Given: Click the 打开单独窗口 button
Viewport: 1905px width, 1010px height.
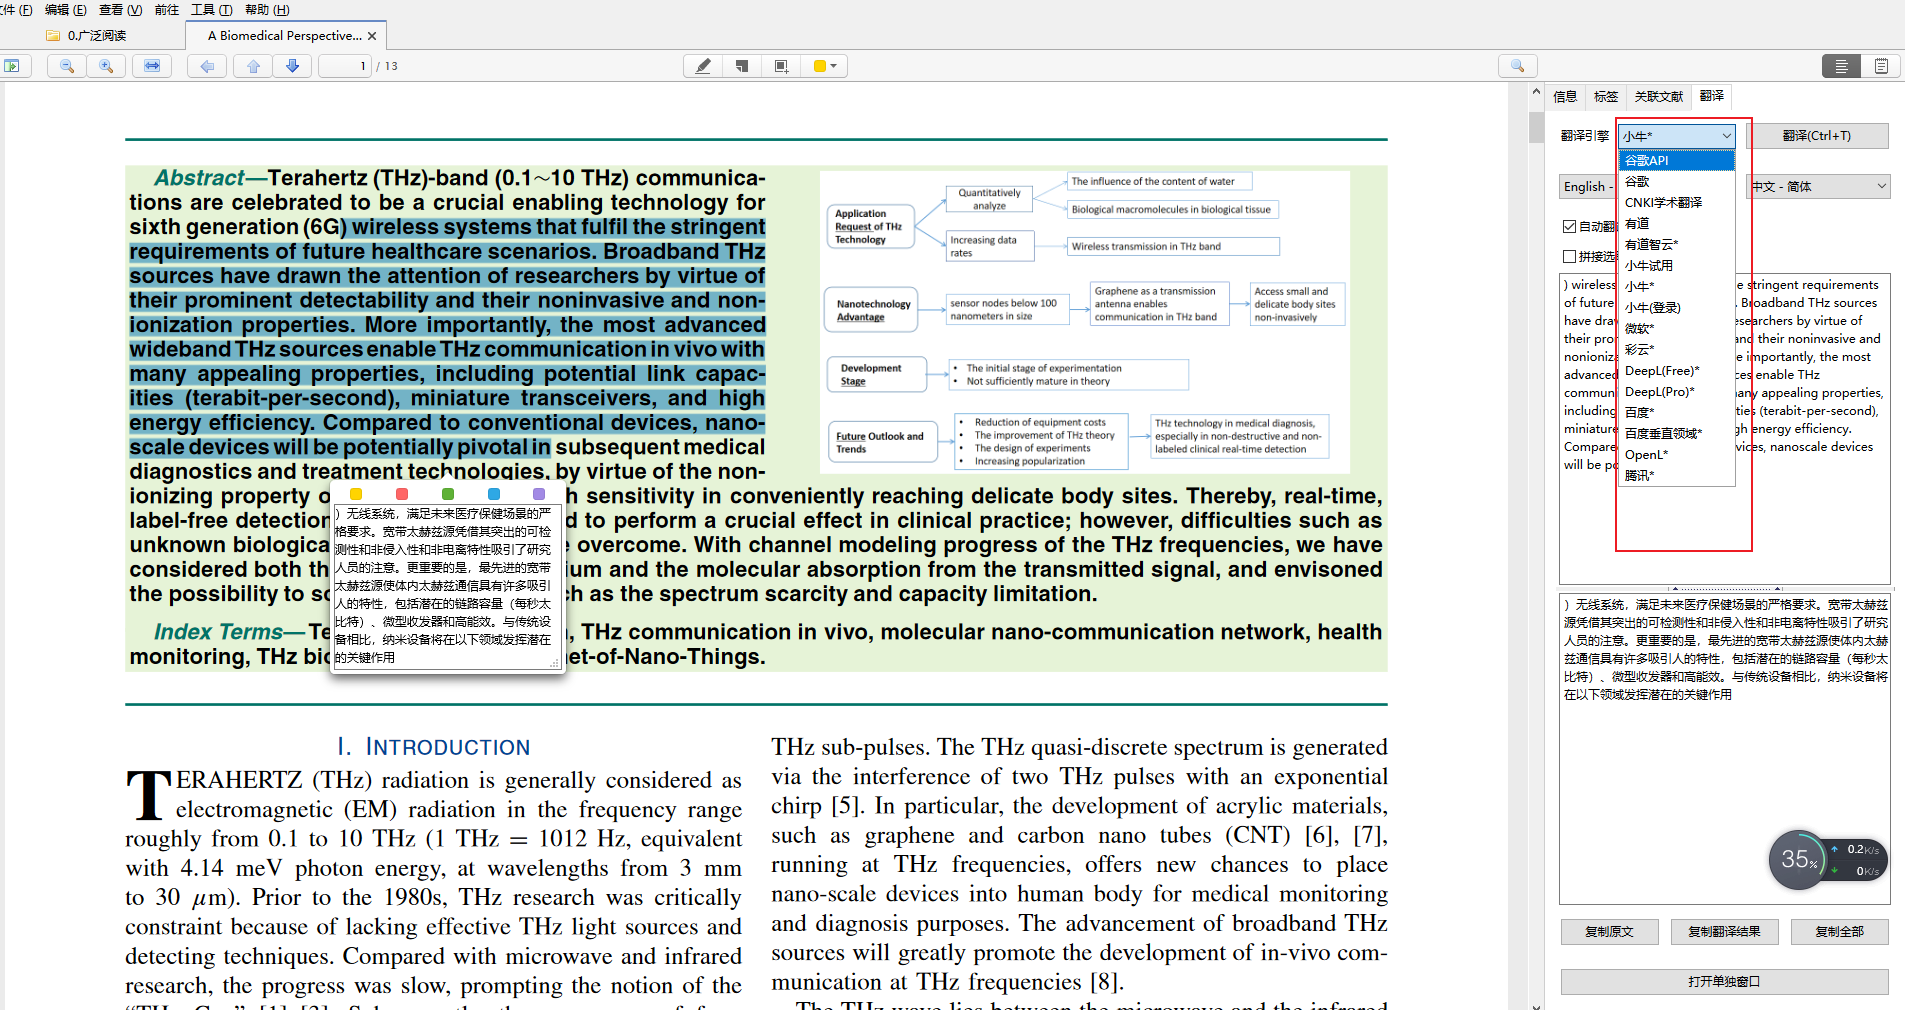Looking at the screenshot, I should click(1724, 982).
